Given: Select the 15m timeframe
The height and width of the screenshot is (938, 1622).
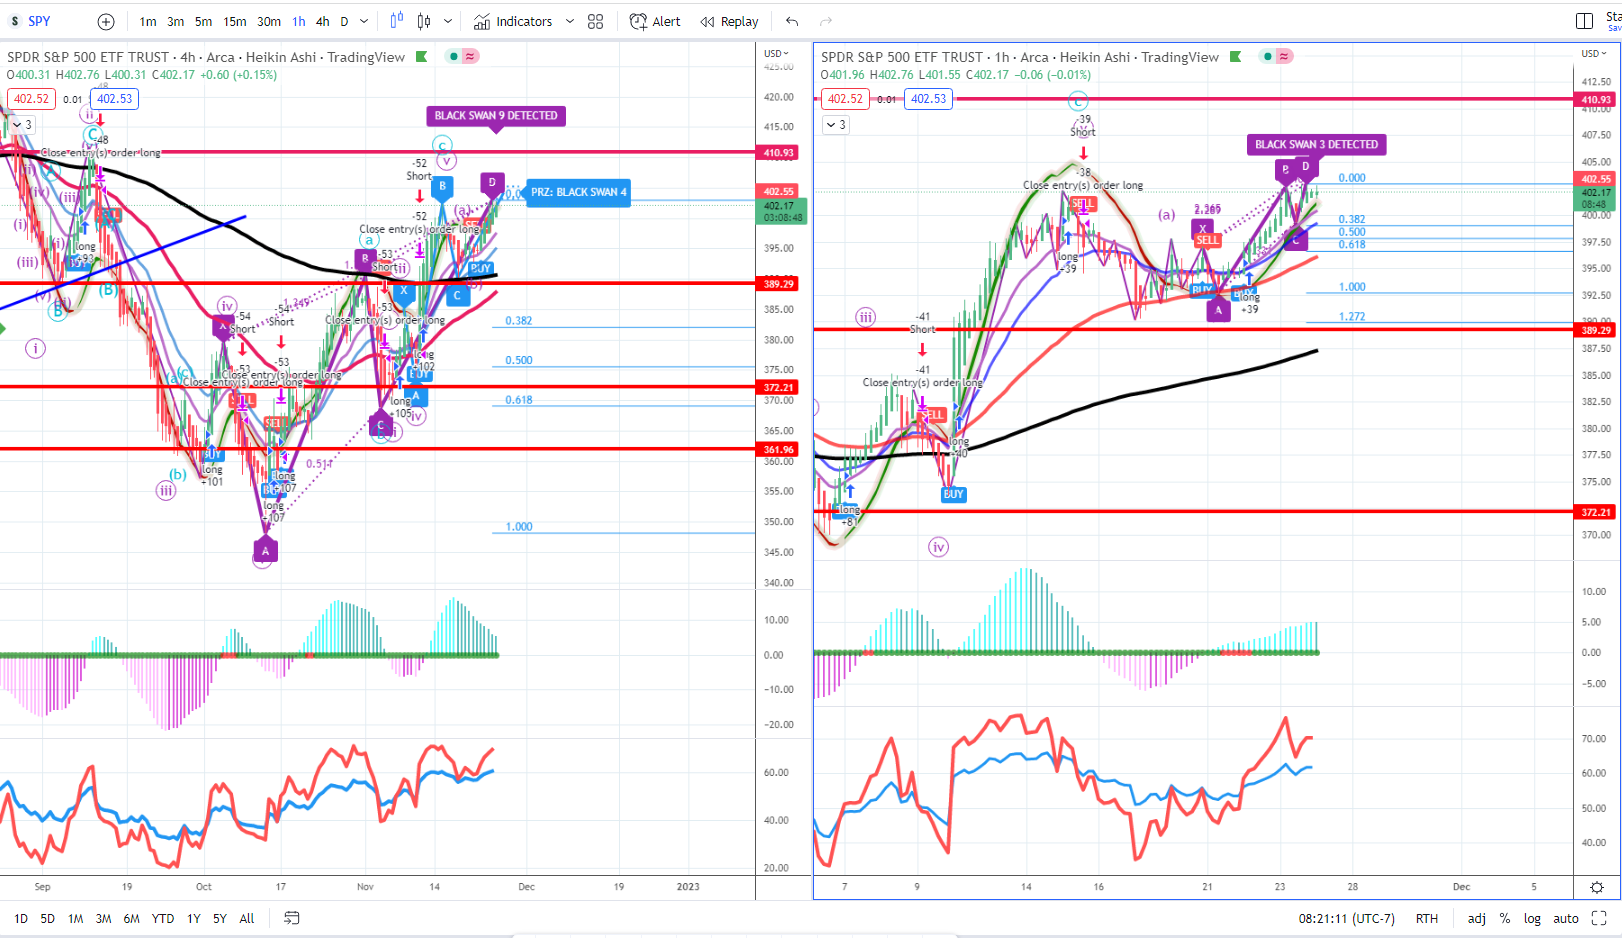Looking at the screenshot, I should (x=235, y=21).
